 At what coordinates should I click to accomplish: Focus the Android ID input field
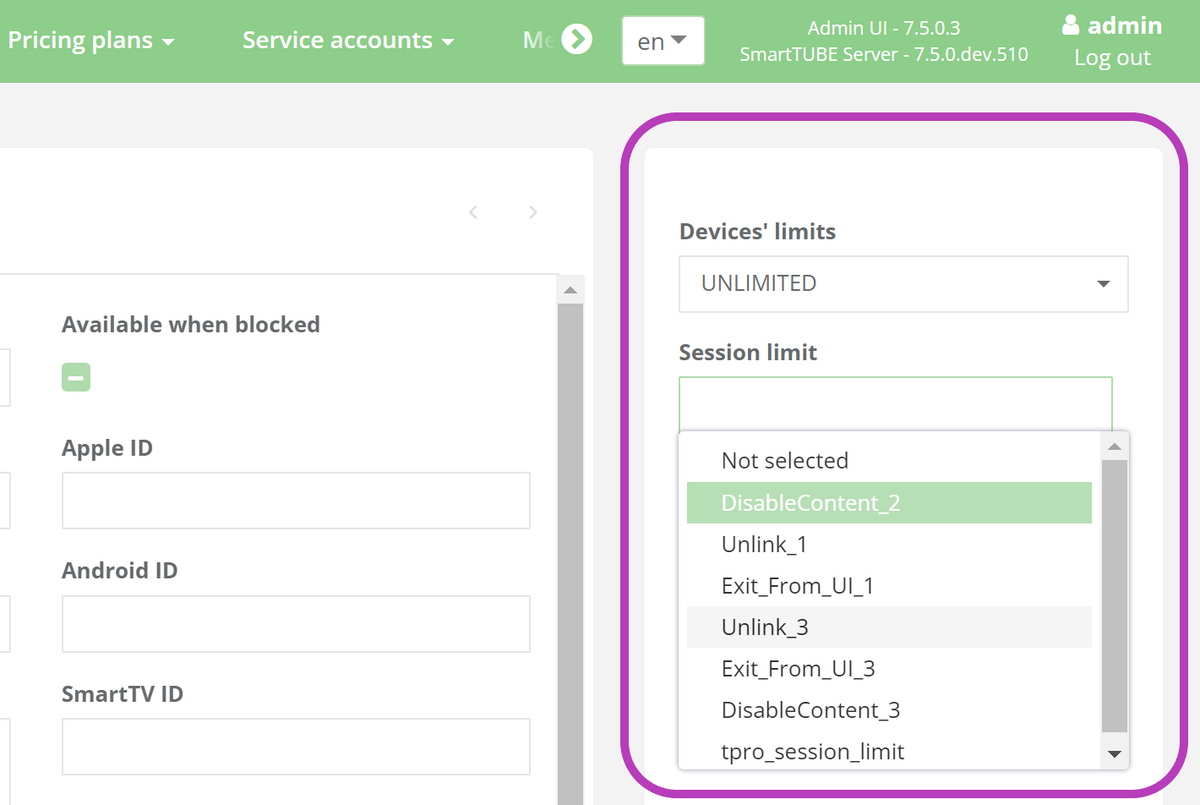296,624
